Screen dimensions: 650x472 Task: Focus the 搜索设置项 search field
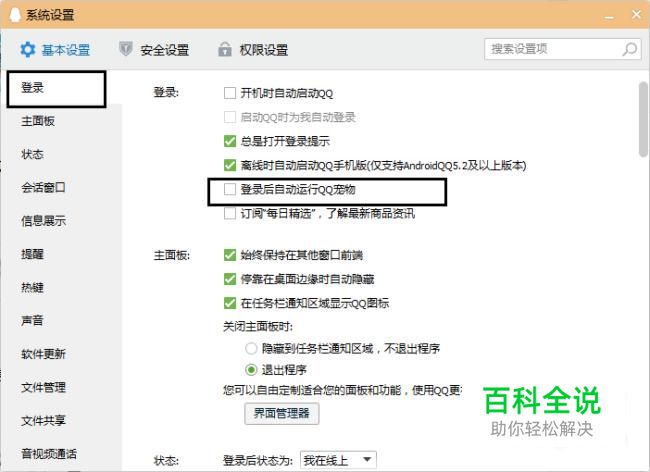563,49
